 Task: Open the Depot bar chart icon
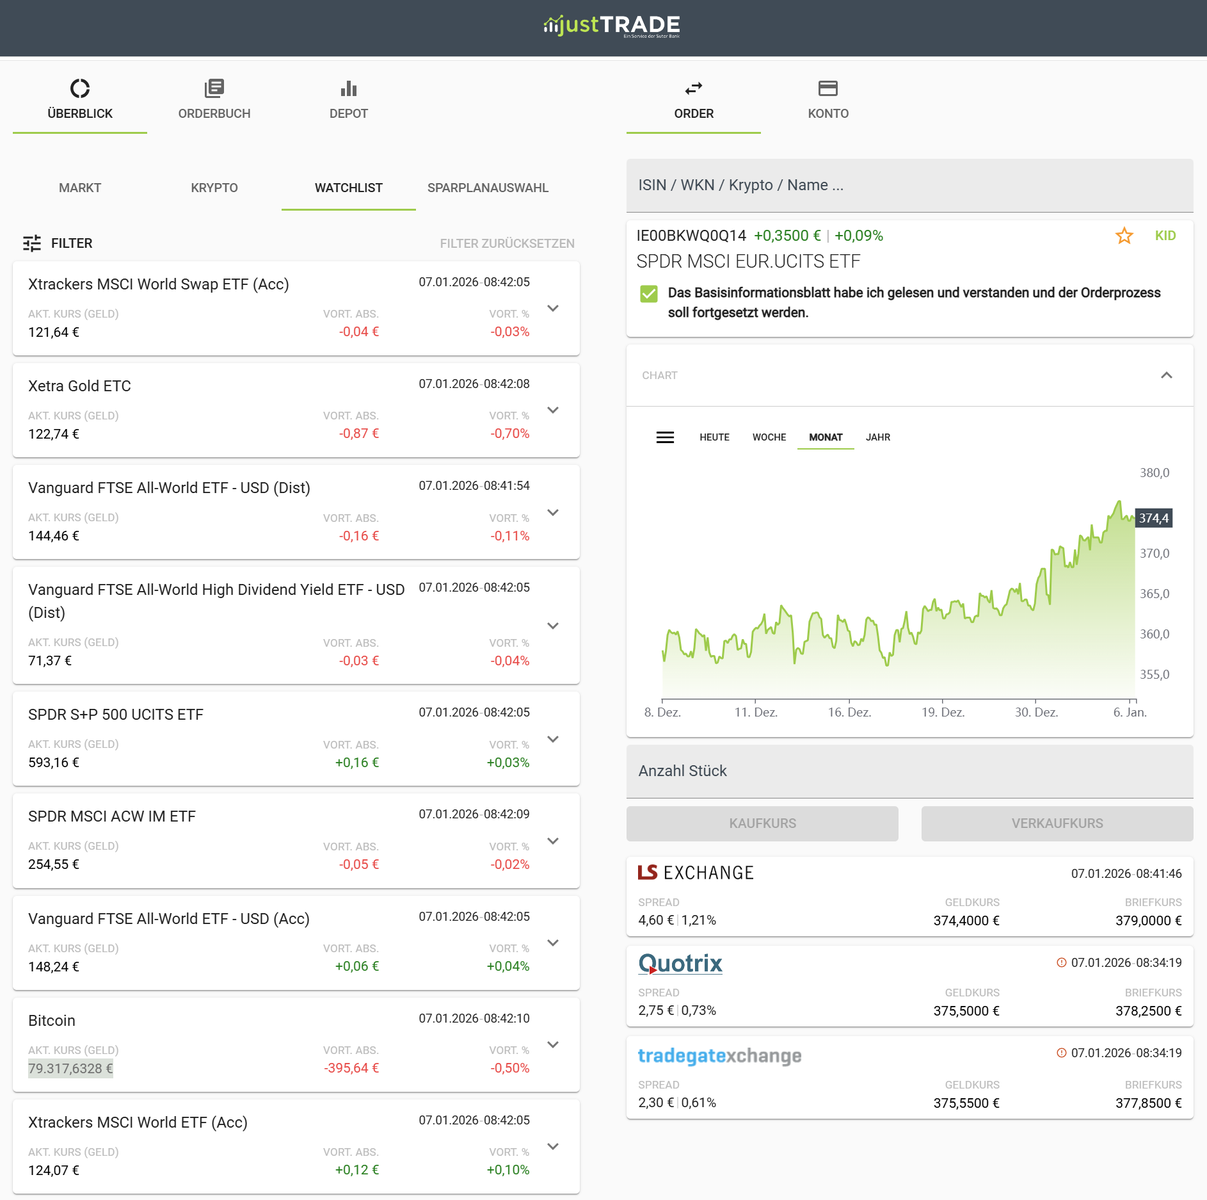(348, 89)
